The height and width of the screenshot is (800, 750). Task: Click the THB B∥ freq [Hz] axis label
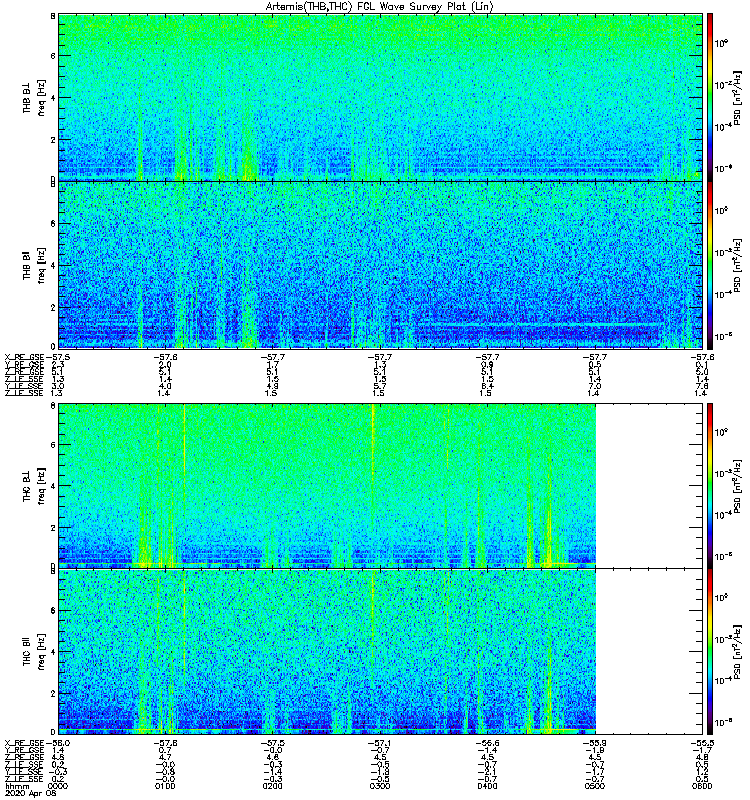pyautogui.click(x=34, y=265)
